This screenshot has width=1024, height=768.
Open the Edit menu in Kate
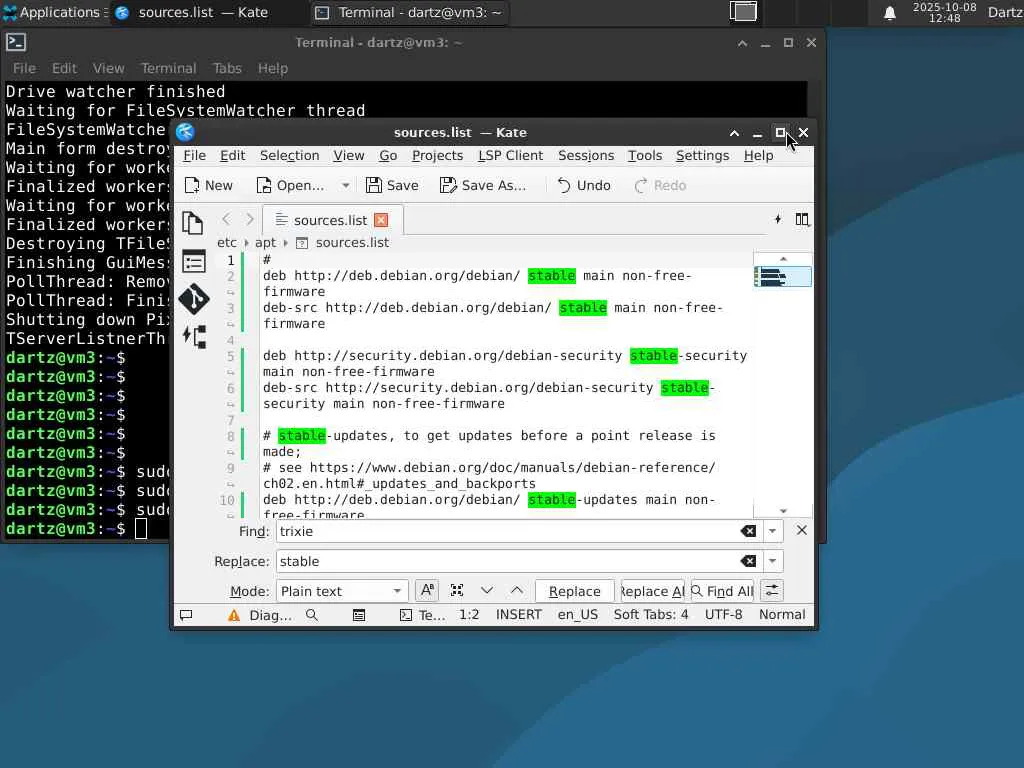tap(232, 155)
